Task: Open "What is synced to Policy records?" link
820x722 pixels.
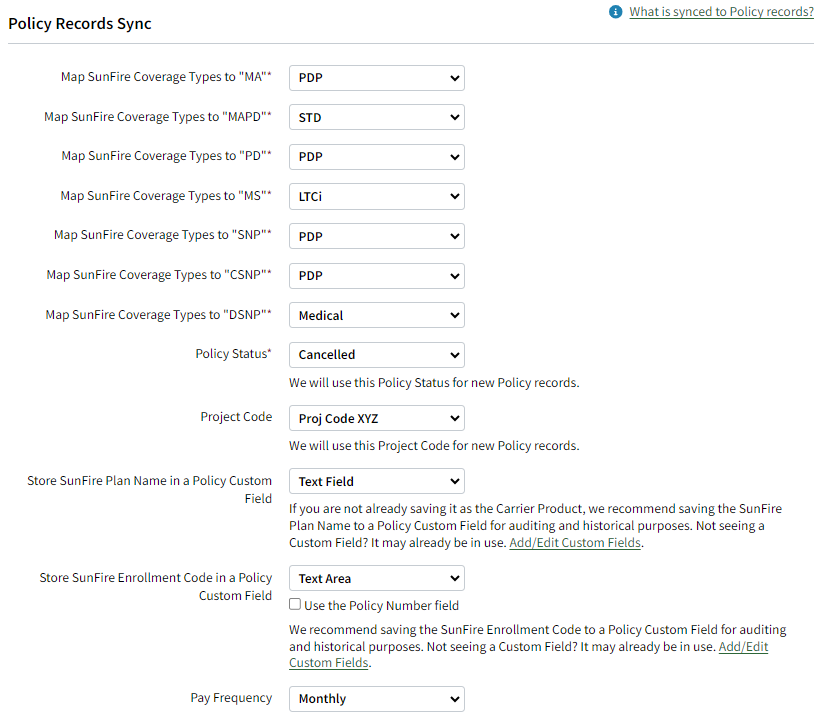Action: pos(721,12)
